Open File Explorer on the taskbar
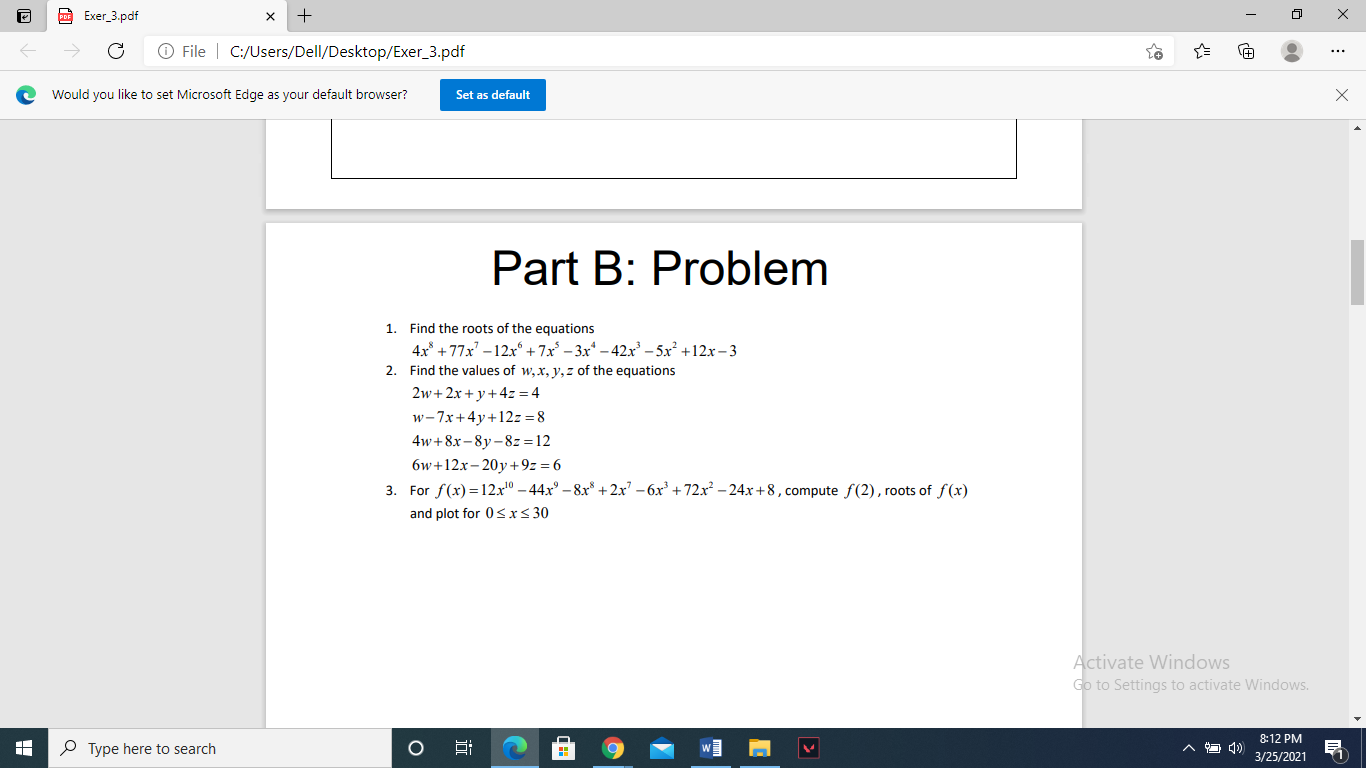Viewport: 1366px width, 768px height. click(x=759, y=747)
